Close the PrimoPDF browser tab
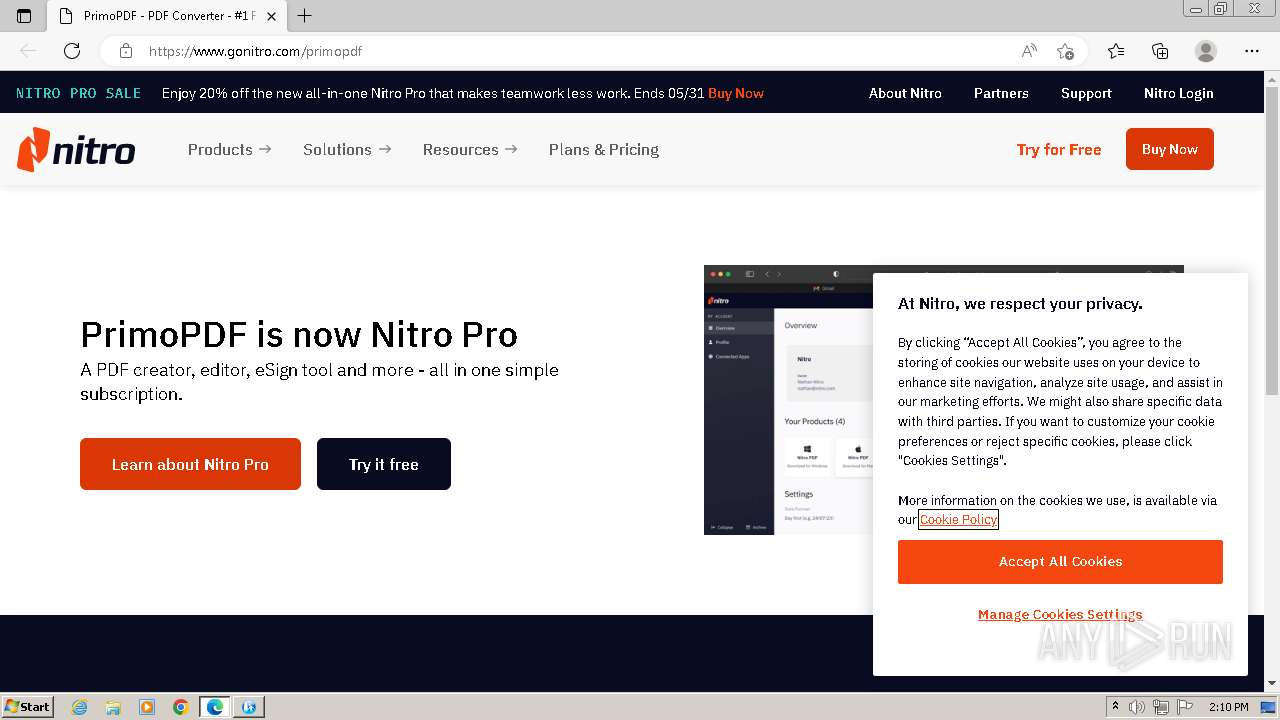This screenshot has height=720, width=1280. click(271, 16)
